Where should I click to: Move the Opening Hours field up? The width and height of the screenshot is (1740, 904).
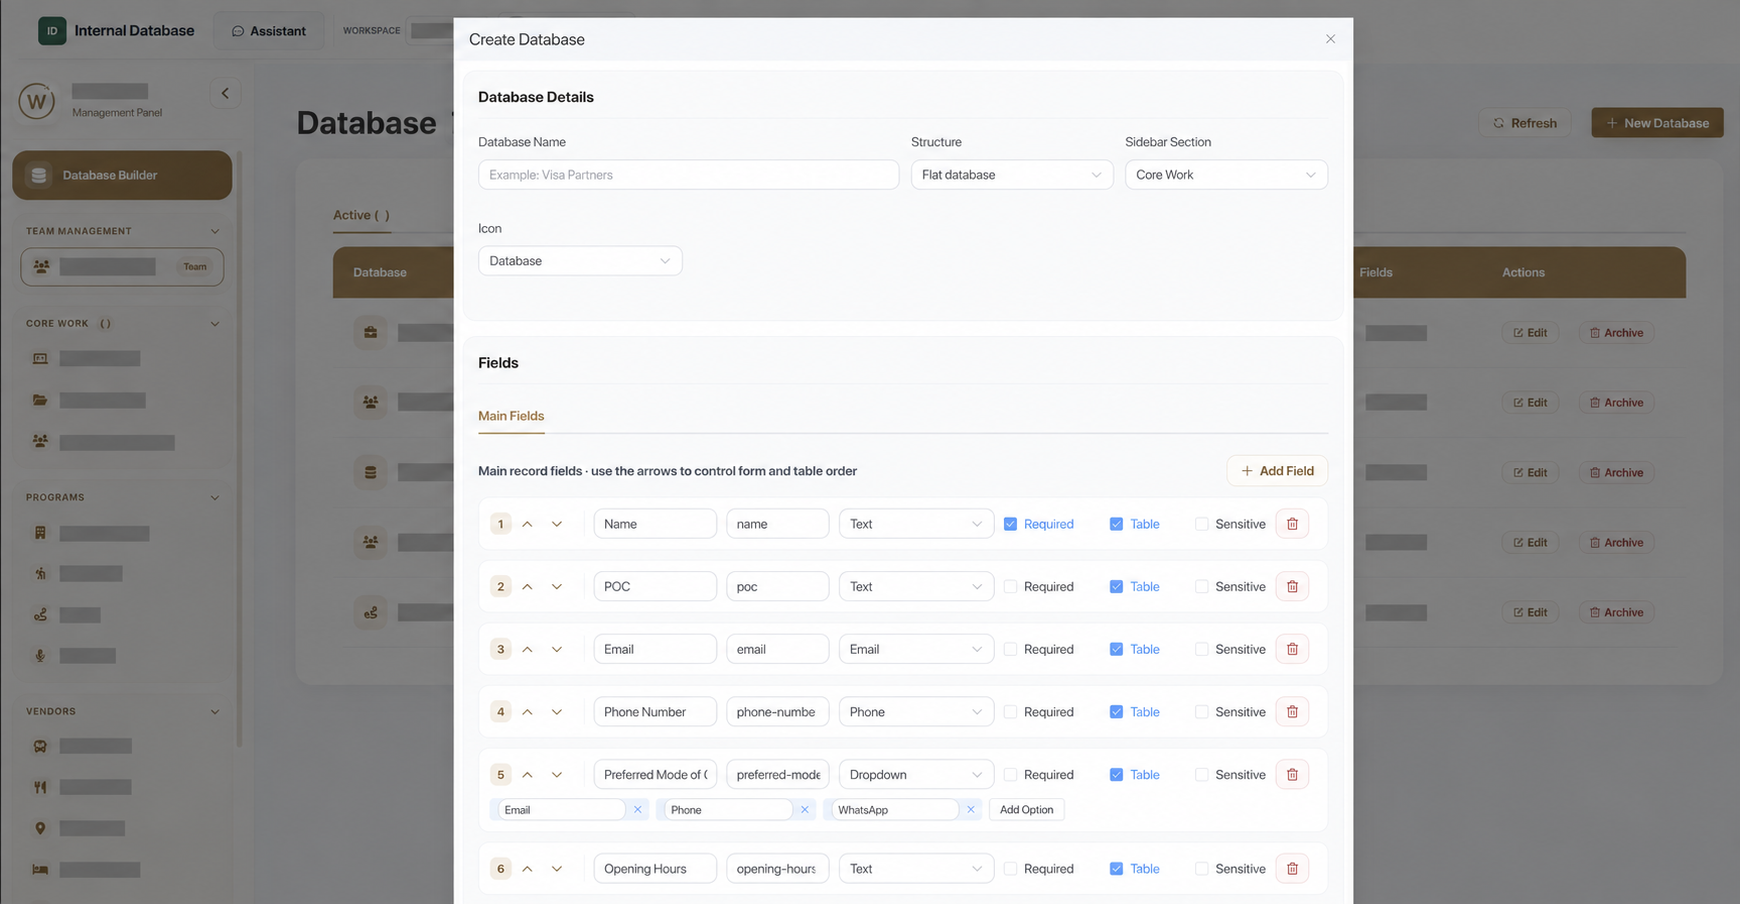tap(527, 869)
